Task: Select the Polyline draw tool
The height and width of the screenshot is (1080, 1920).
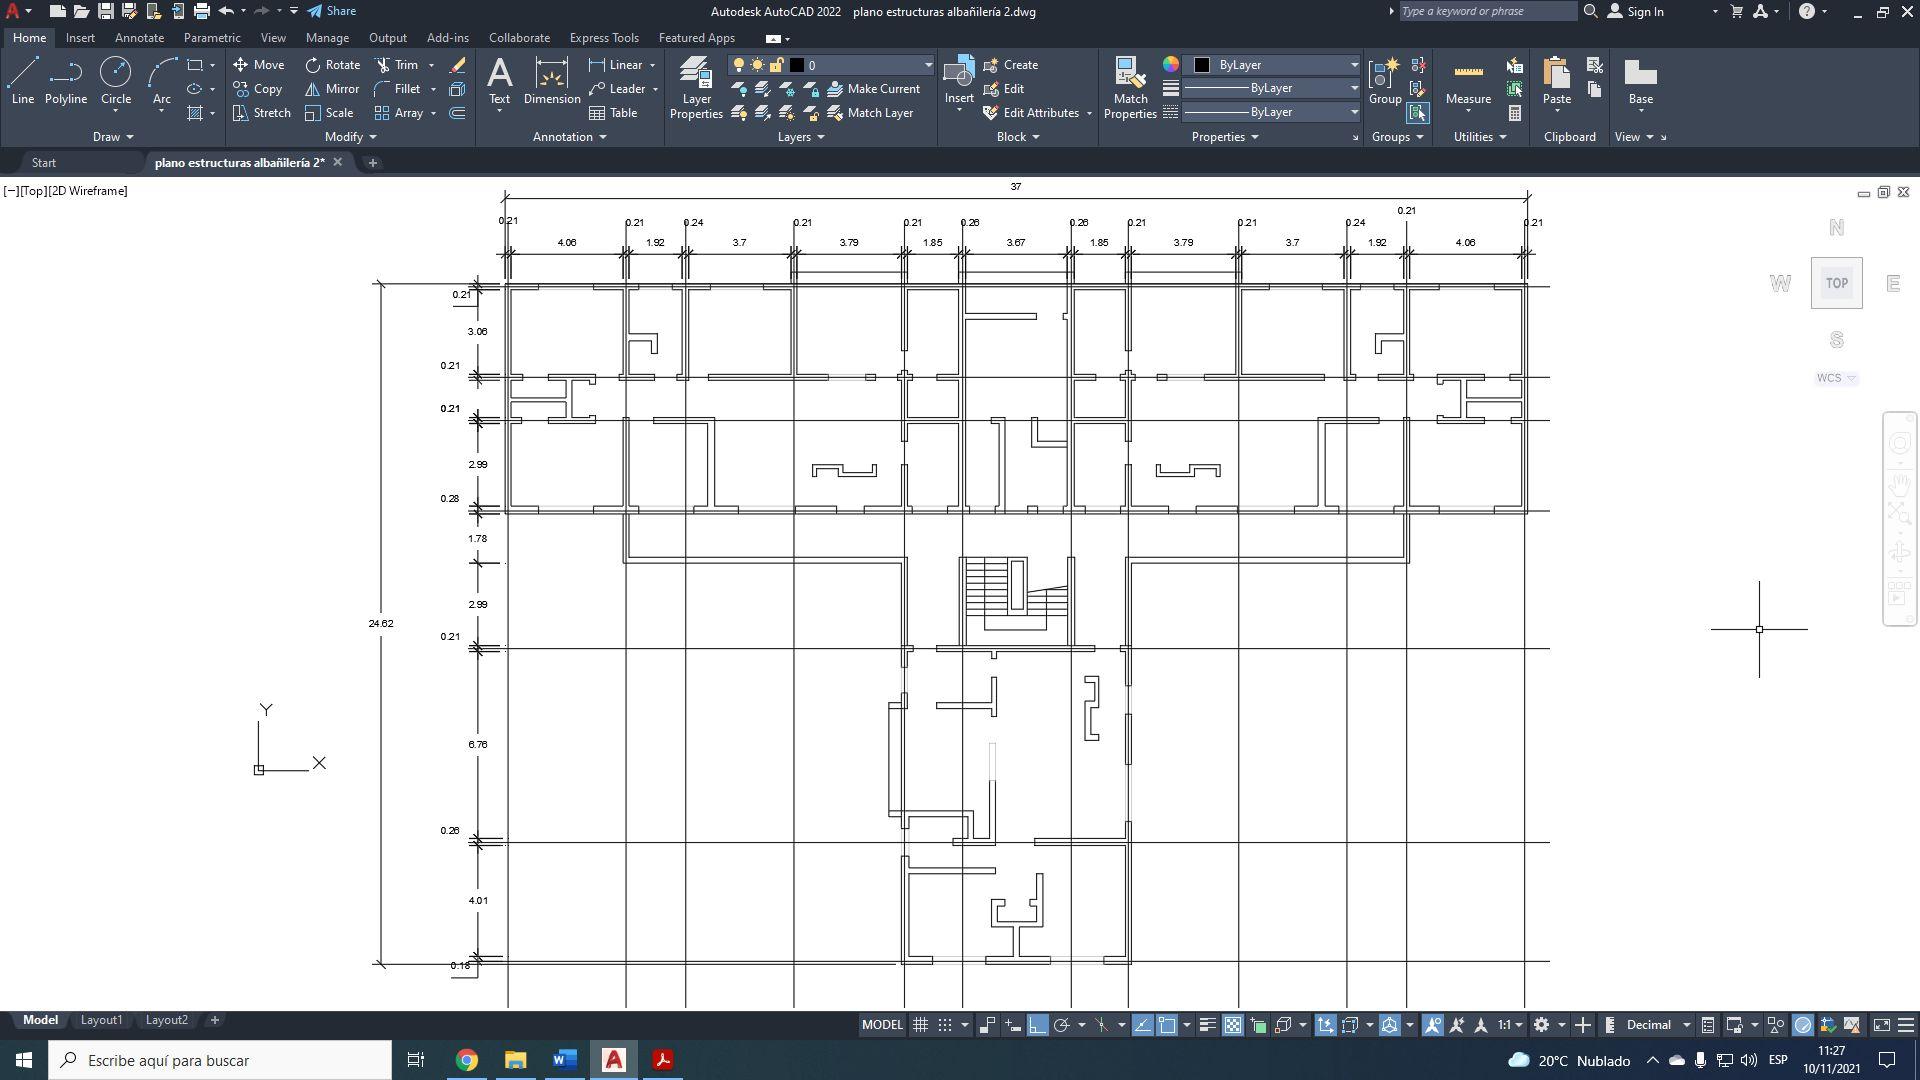Action: pyautogui.click(x=66, y=80)
